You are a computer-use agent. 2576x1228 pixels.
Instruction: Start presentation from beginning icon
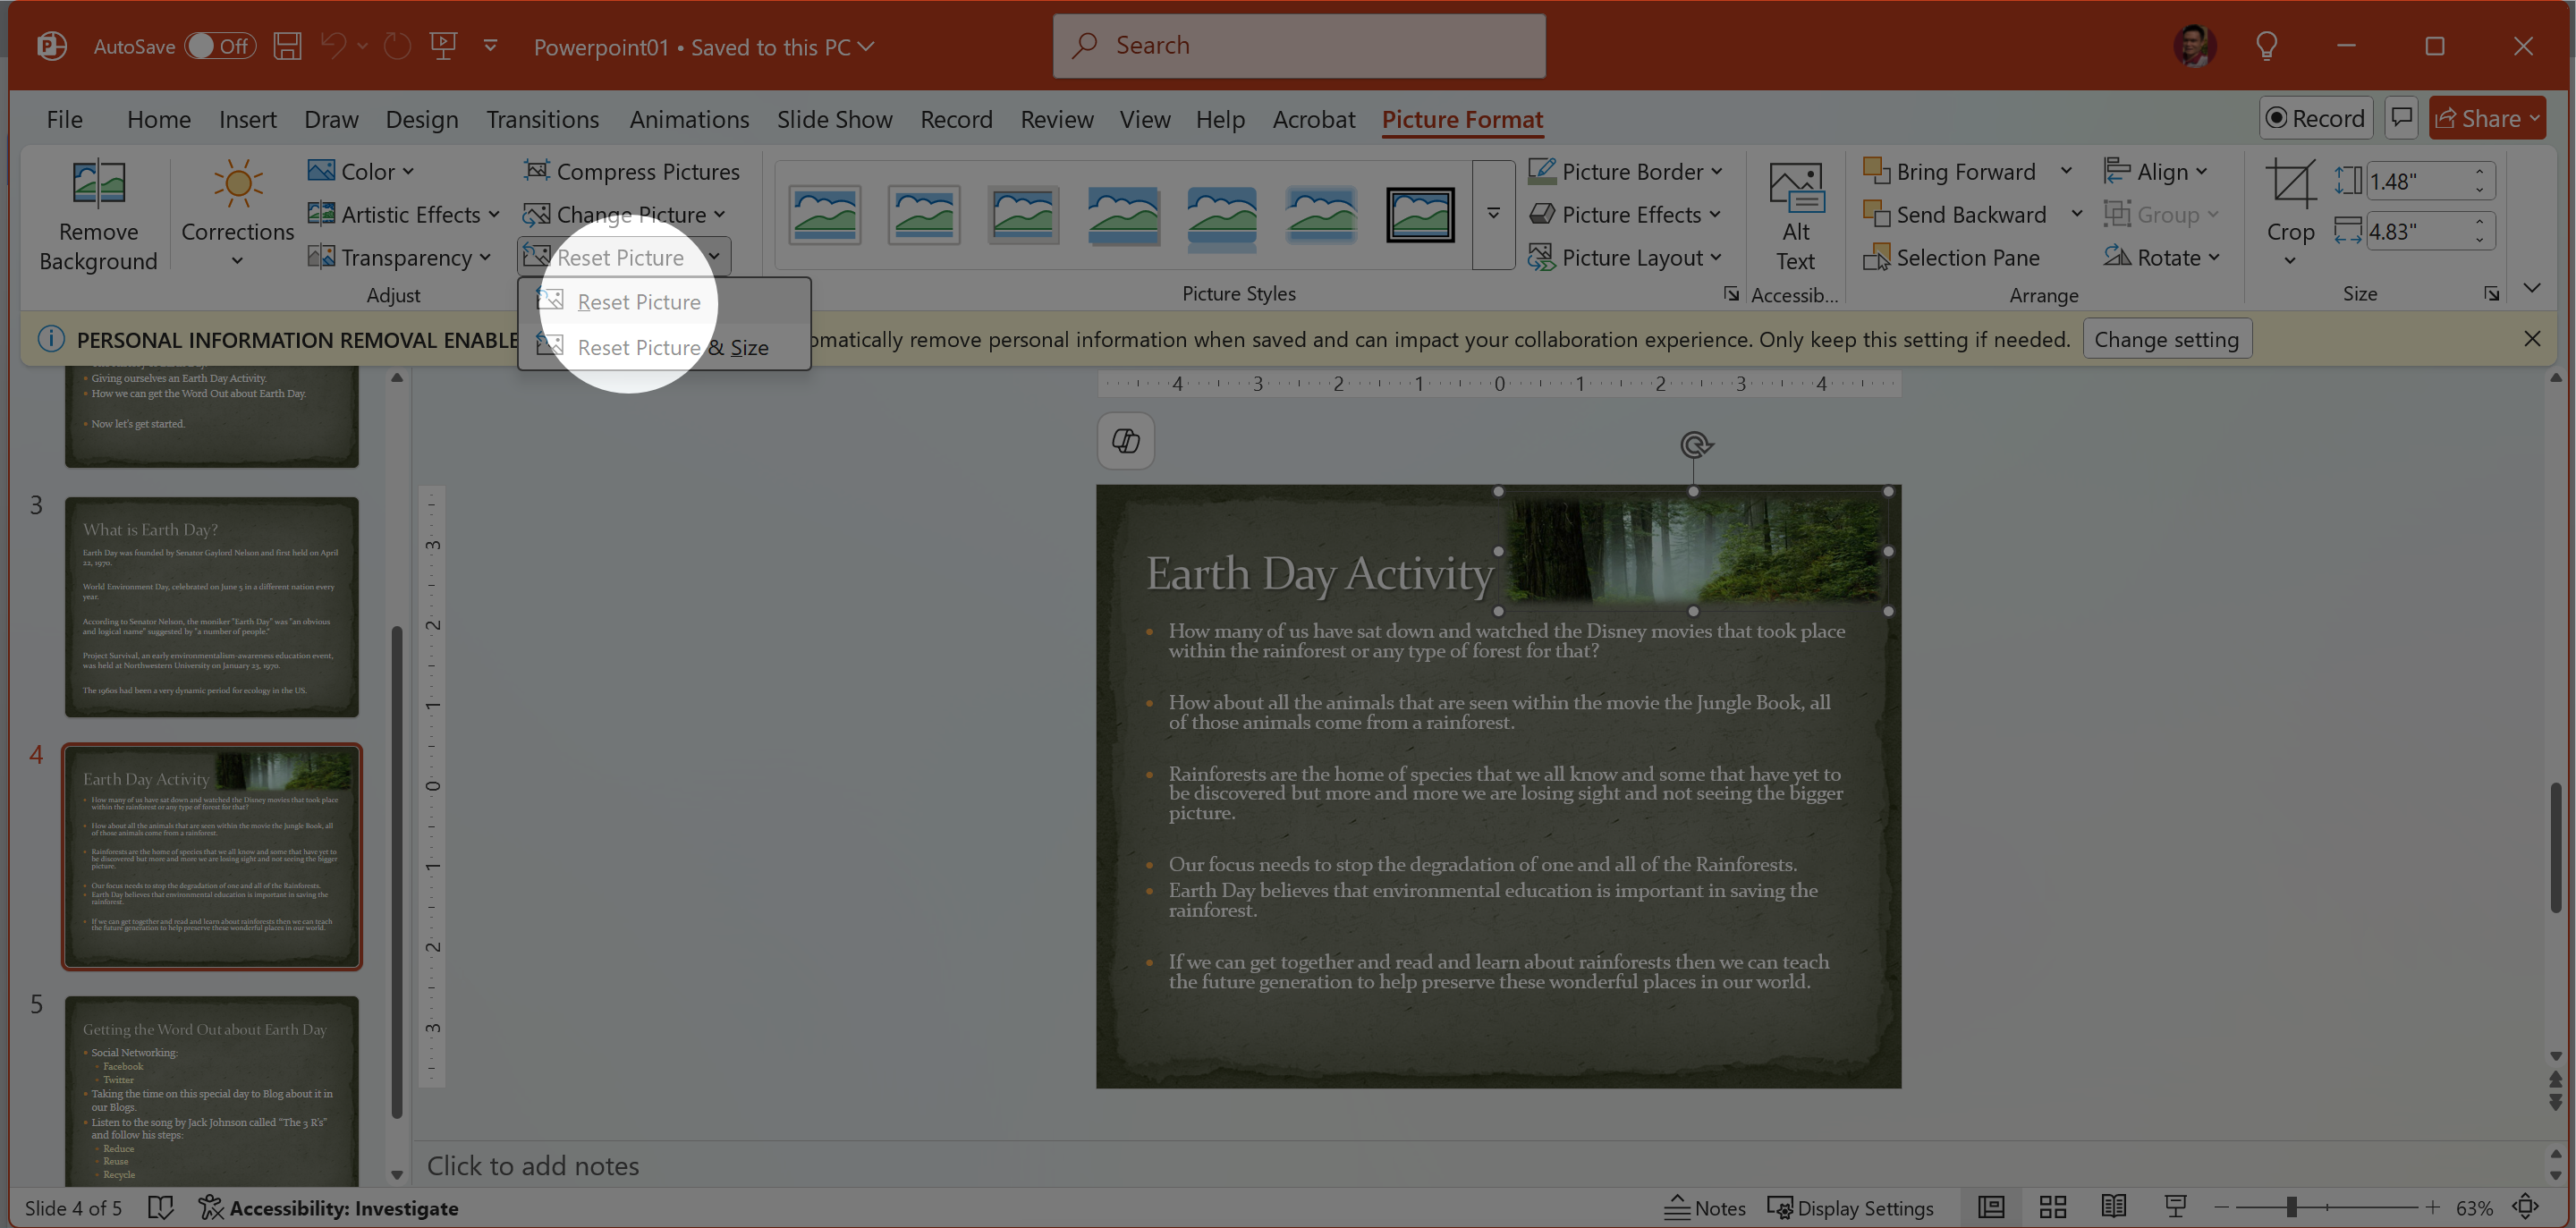(443, 46)
